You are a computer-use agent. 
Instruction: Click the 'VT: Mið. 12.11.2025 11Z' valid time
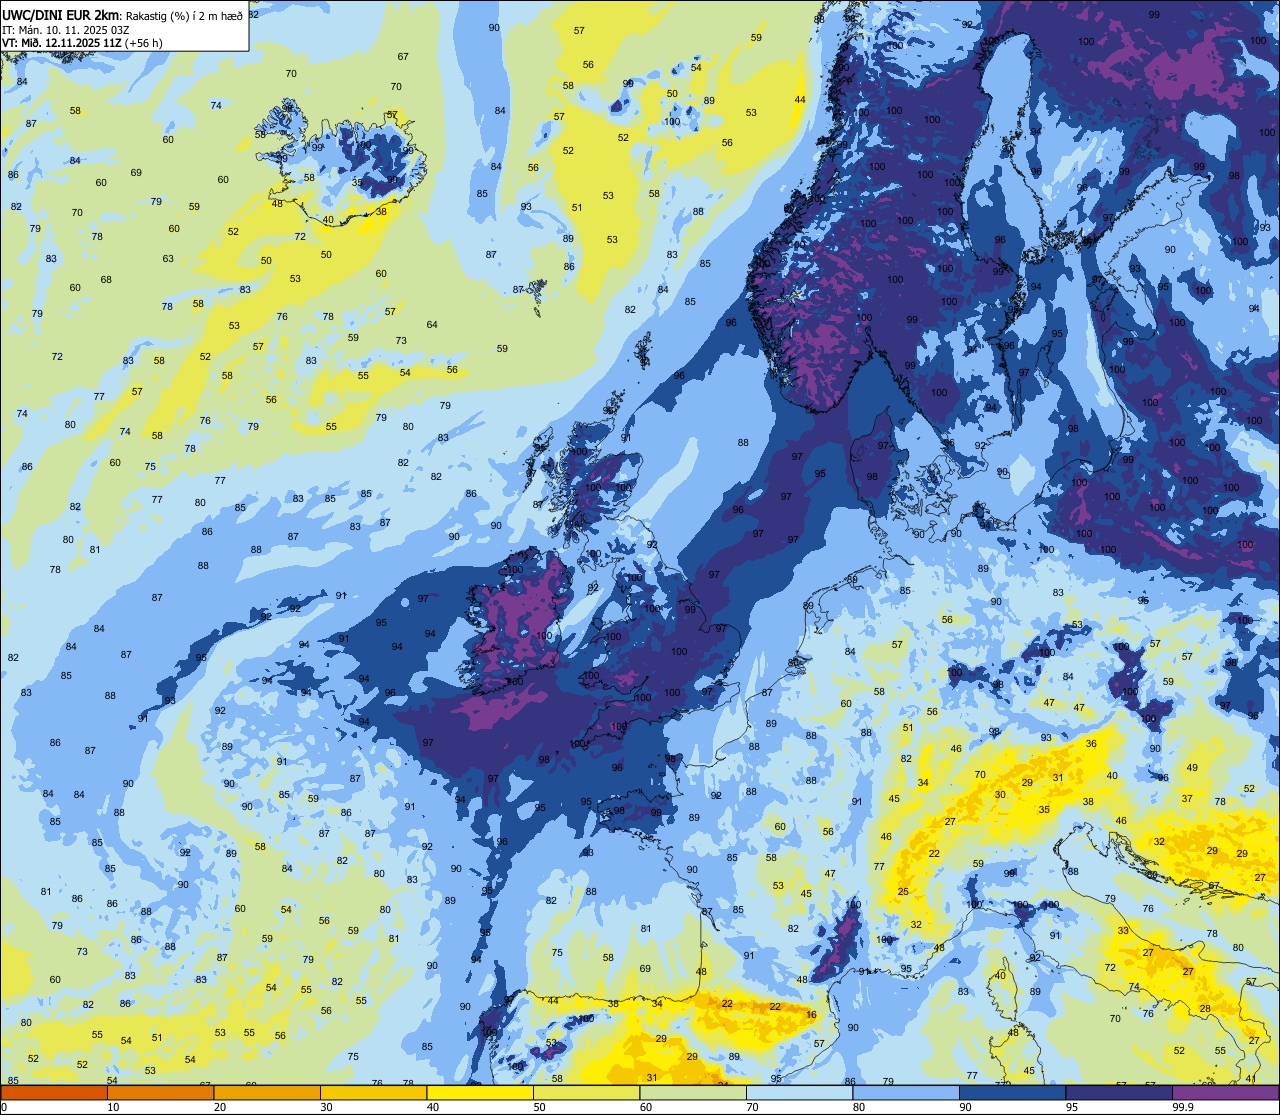click(62, 43)
